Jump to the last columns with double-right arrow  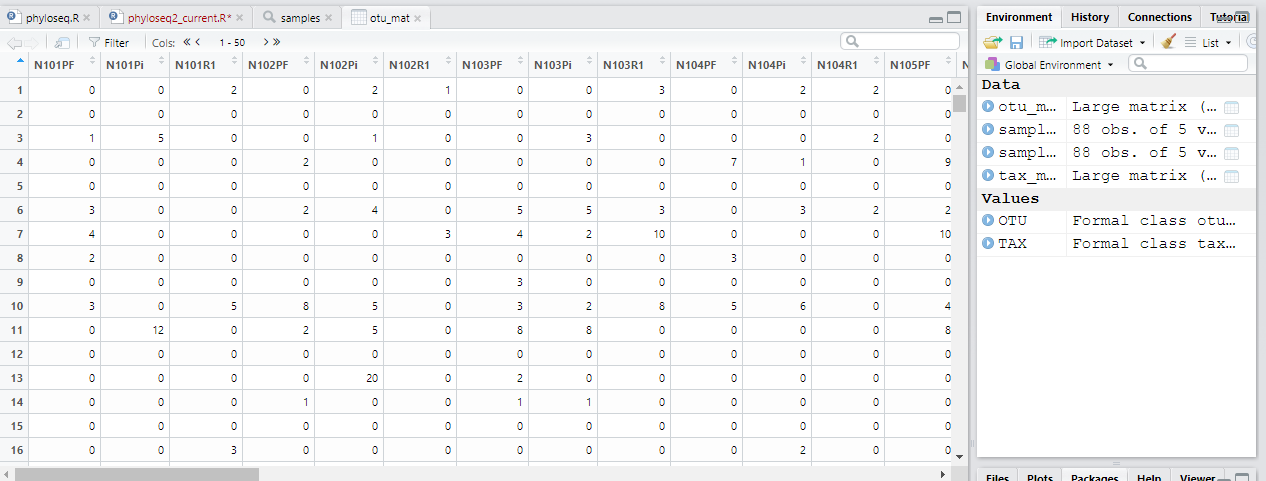(276, 42)
